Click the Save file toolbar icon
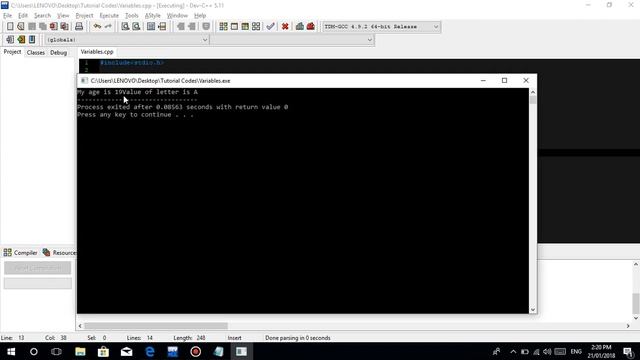This screenshot has width=640, height=360. 32,27
